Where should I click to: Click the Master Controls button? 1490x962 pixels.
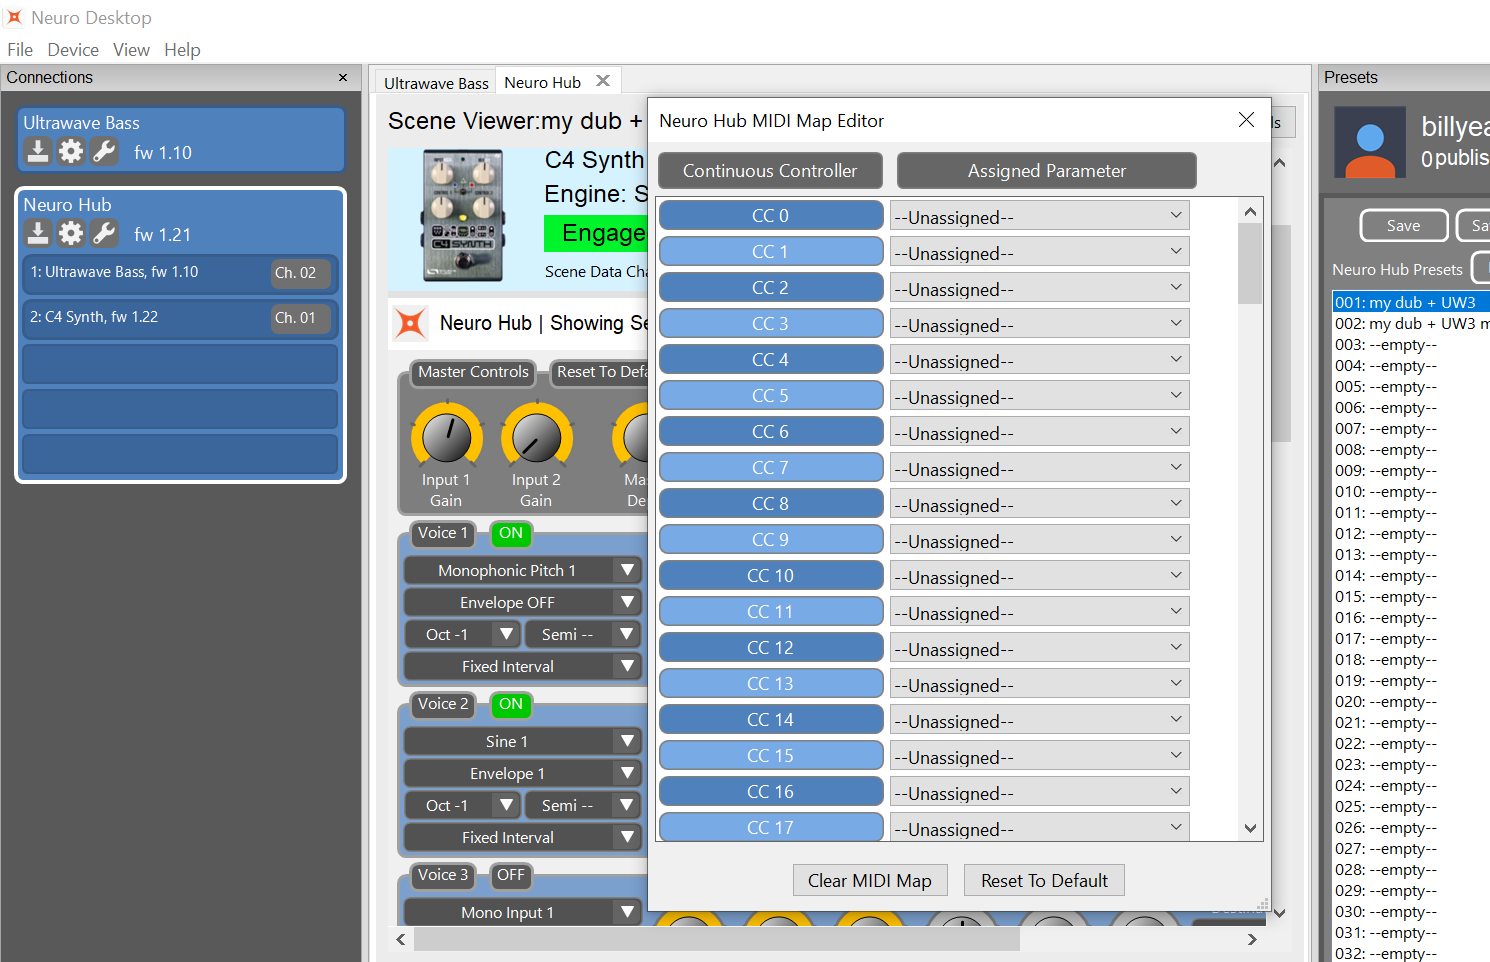click(x=473, y=372)
